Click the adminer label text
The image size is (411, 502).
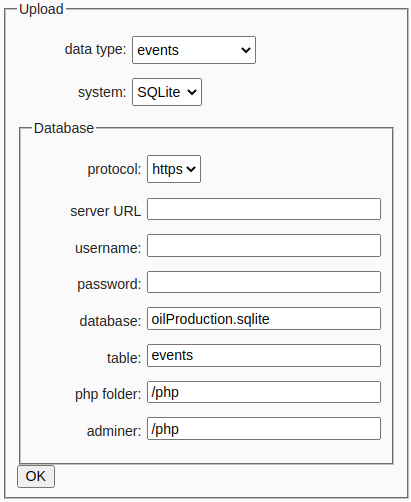(x=114, y=431)
